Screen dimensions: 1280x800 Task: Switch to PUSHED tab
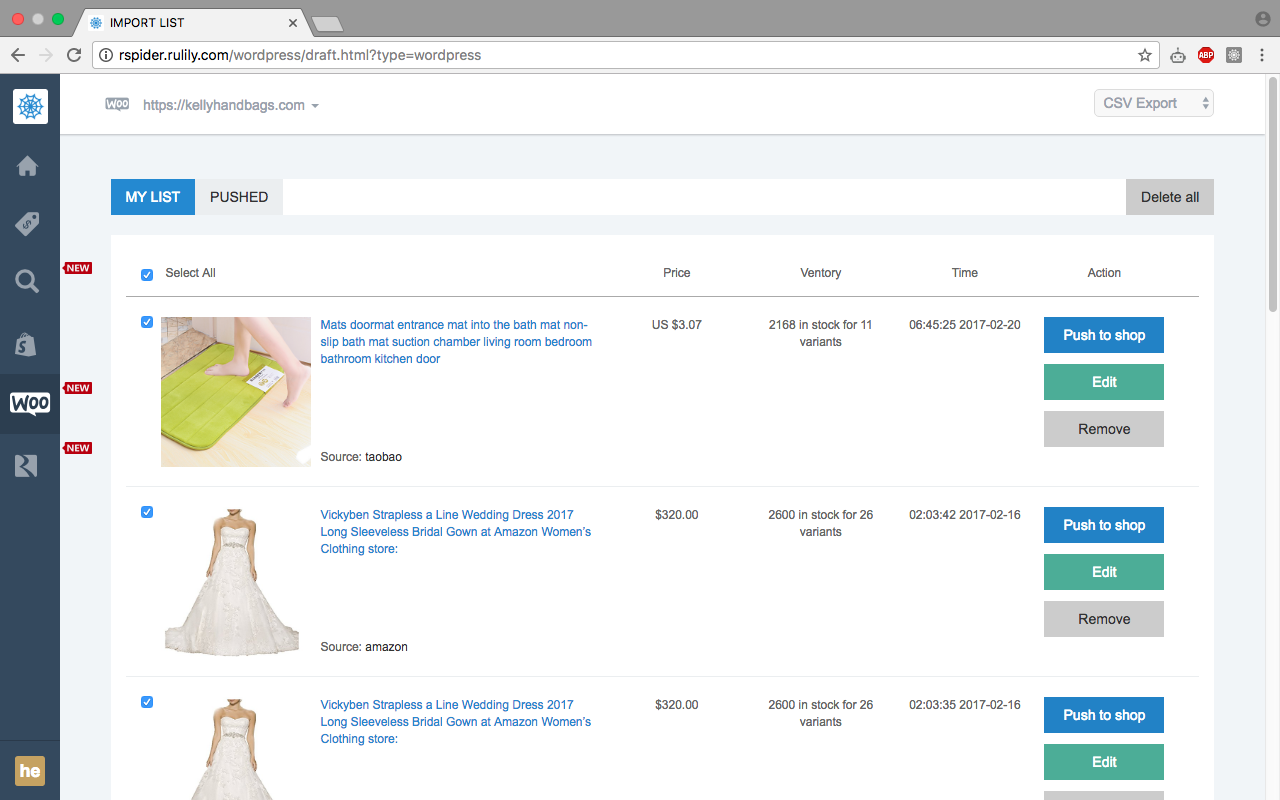[239, 197]
